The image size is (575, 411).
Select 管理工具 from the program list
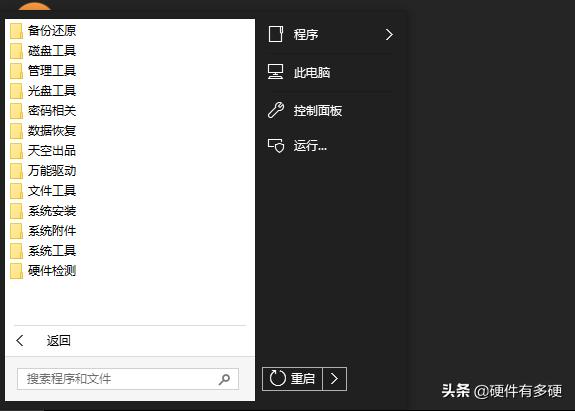pos(52,71)
